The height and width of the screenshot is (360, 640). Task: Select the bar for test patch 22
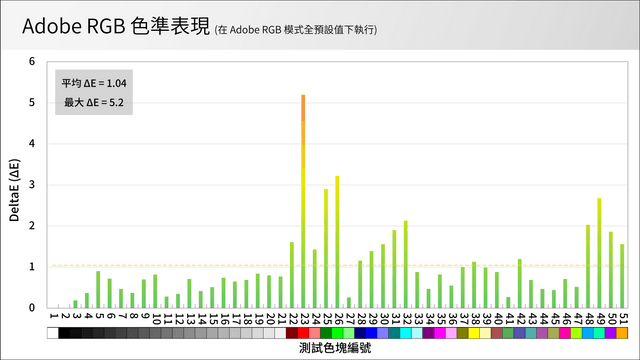[x=292, y=275]
